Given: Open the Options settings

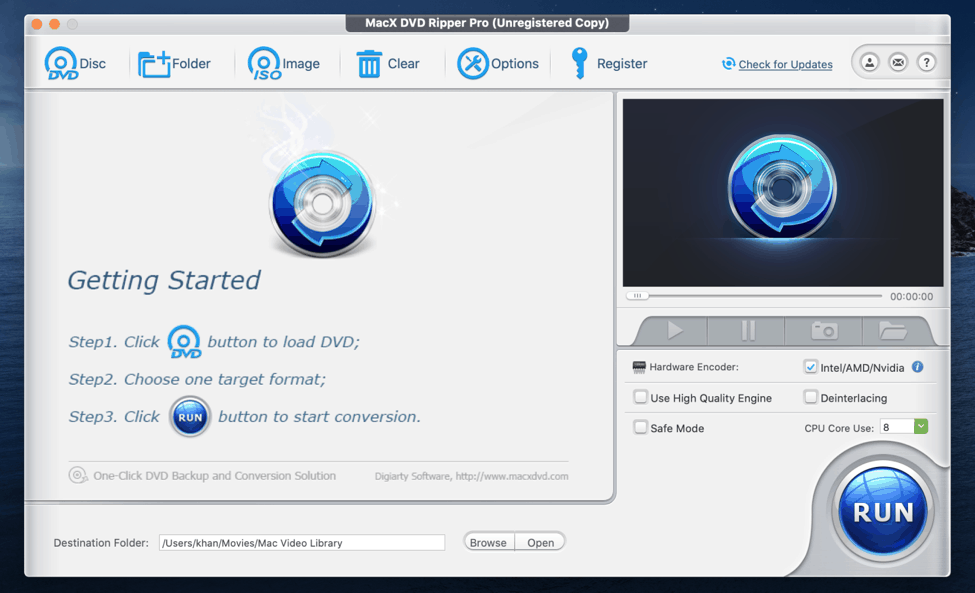Looking at the screenshot, I should pos(498,63).
